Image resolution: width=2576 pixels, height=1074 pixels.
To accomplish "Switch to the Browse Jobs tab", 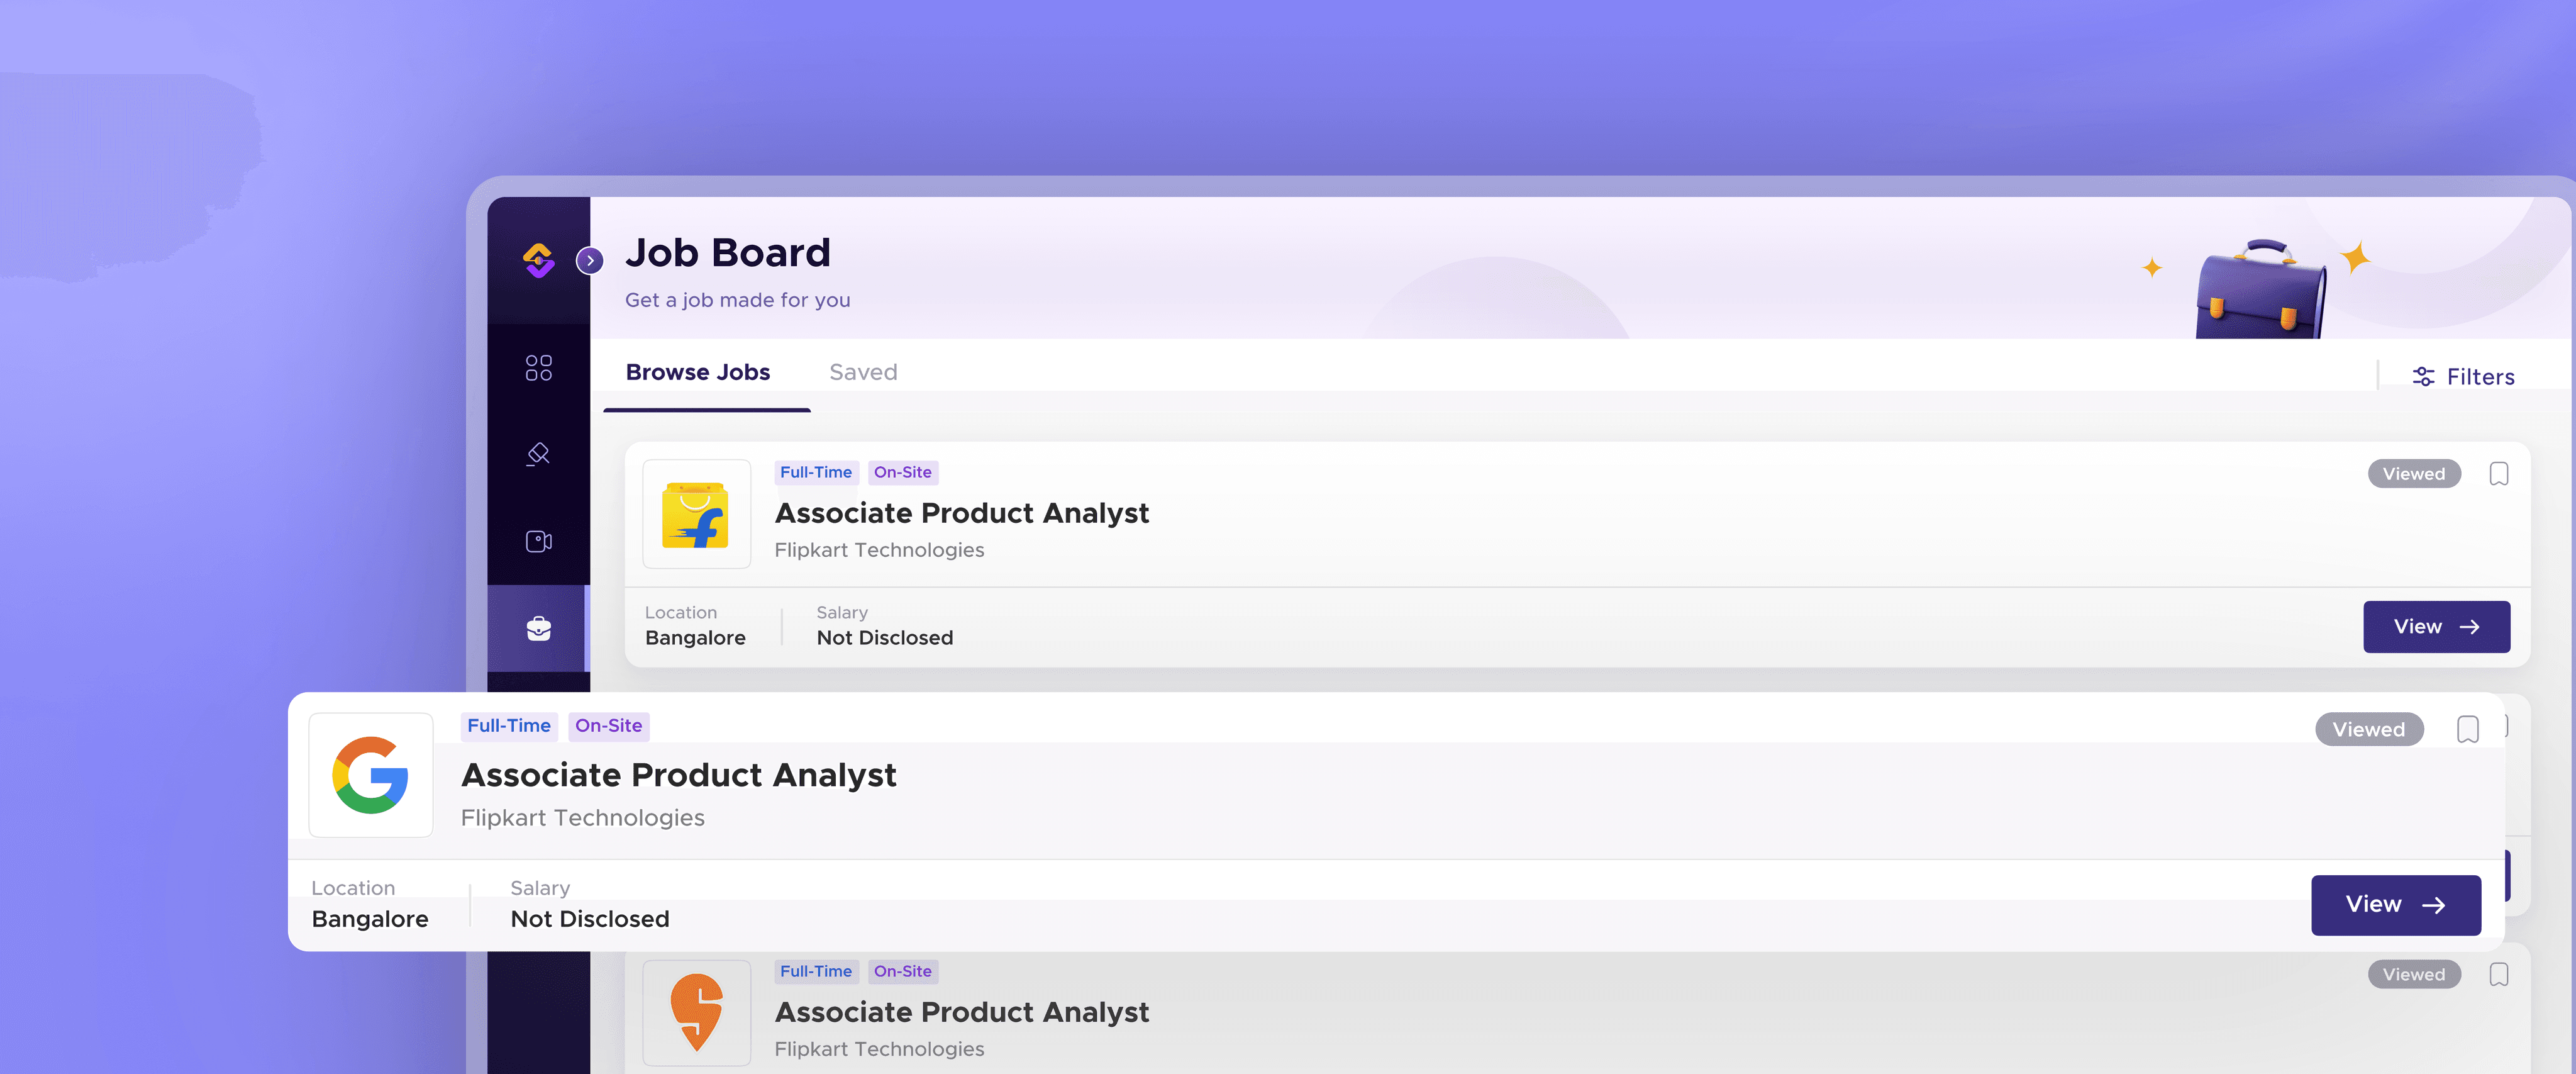I will 697,372.
